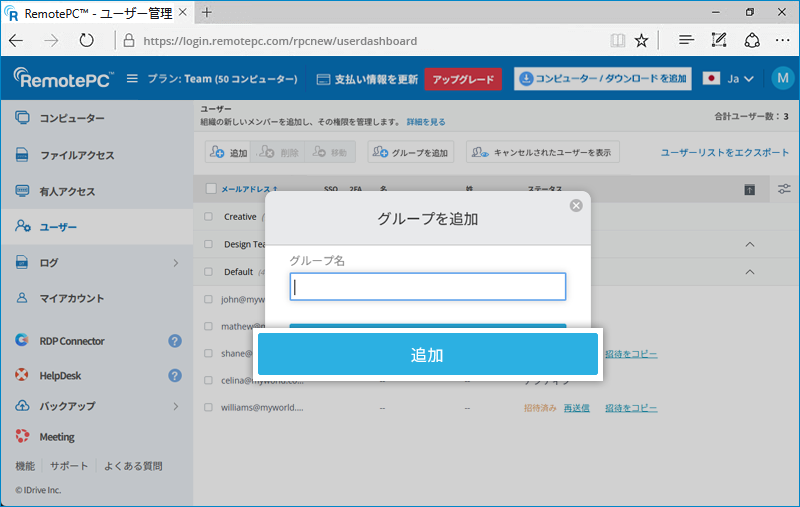Click the blue 追加 button in dialog
The image size is (800, 507).
(x=428, y=354)
